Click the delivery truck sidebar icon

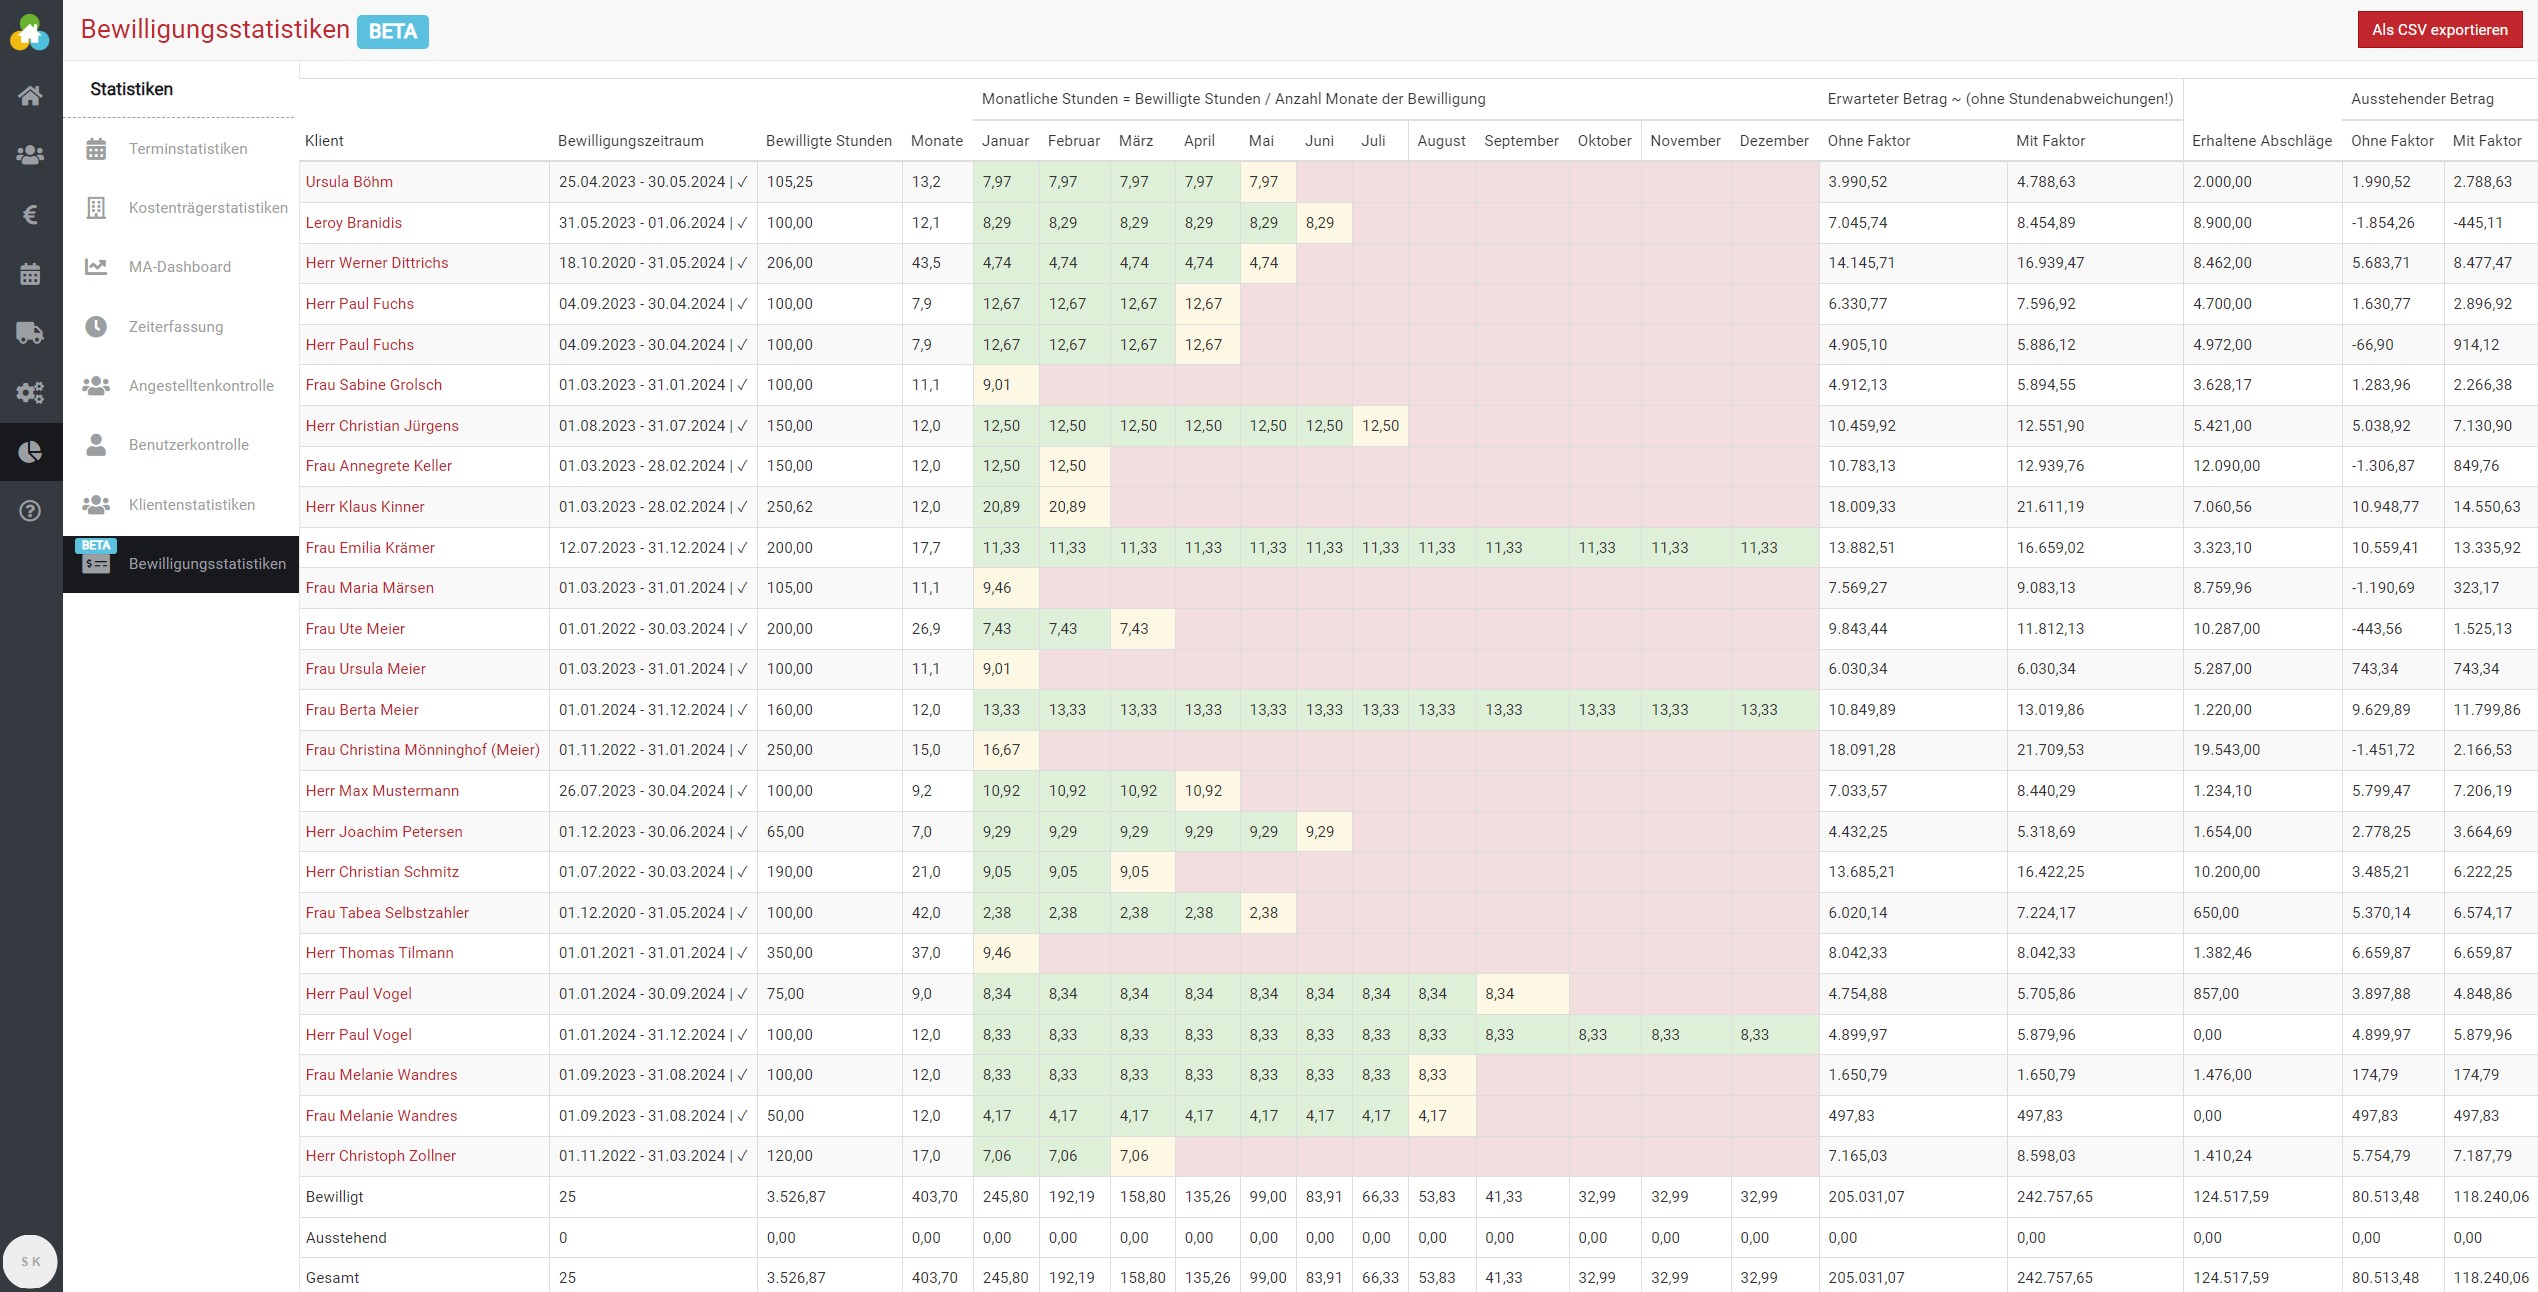(30, 333)
